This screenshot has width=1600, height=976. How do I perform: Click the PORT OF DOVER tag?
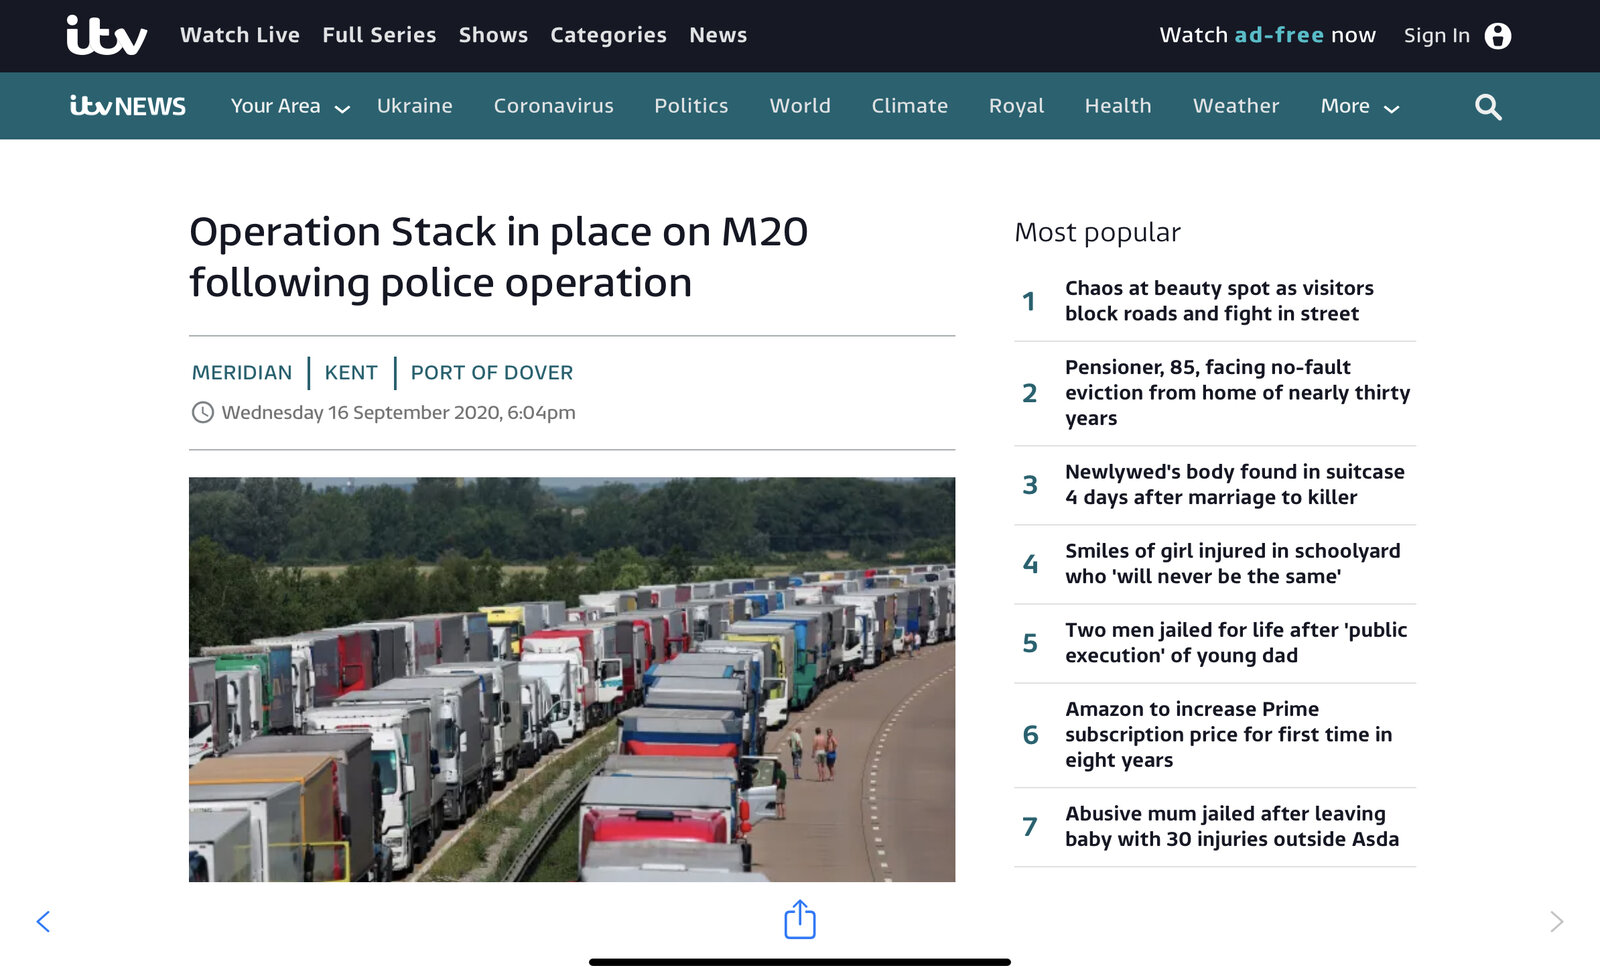(491, 373)
